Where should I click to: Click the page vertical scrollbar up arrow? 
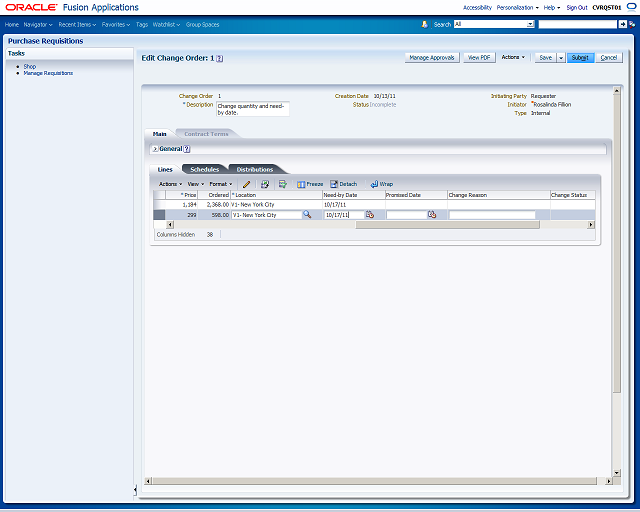tap(617, 90)
